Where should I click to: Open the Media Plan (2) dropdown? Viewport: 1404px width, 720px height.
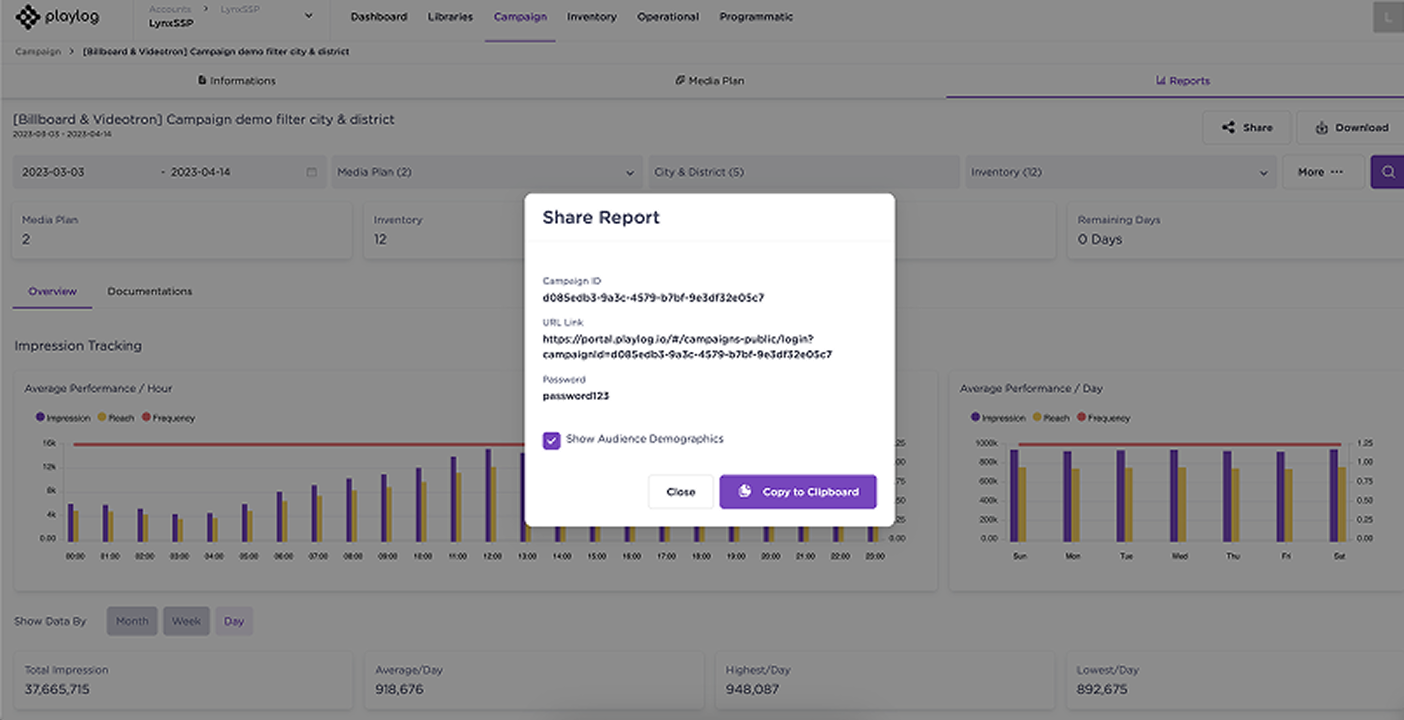point(486,172)
